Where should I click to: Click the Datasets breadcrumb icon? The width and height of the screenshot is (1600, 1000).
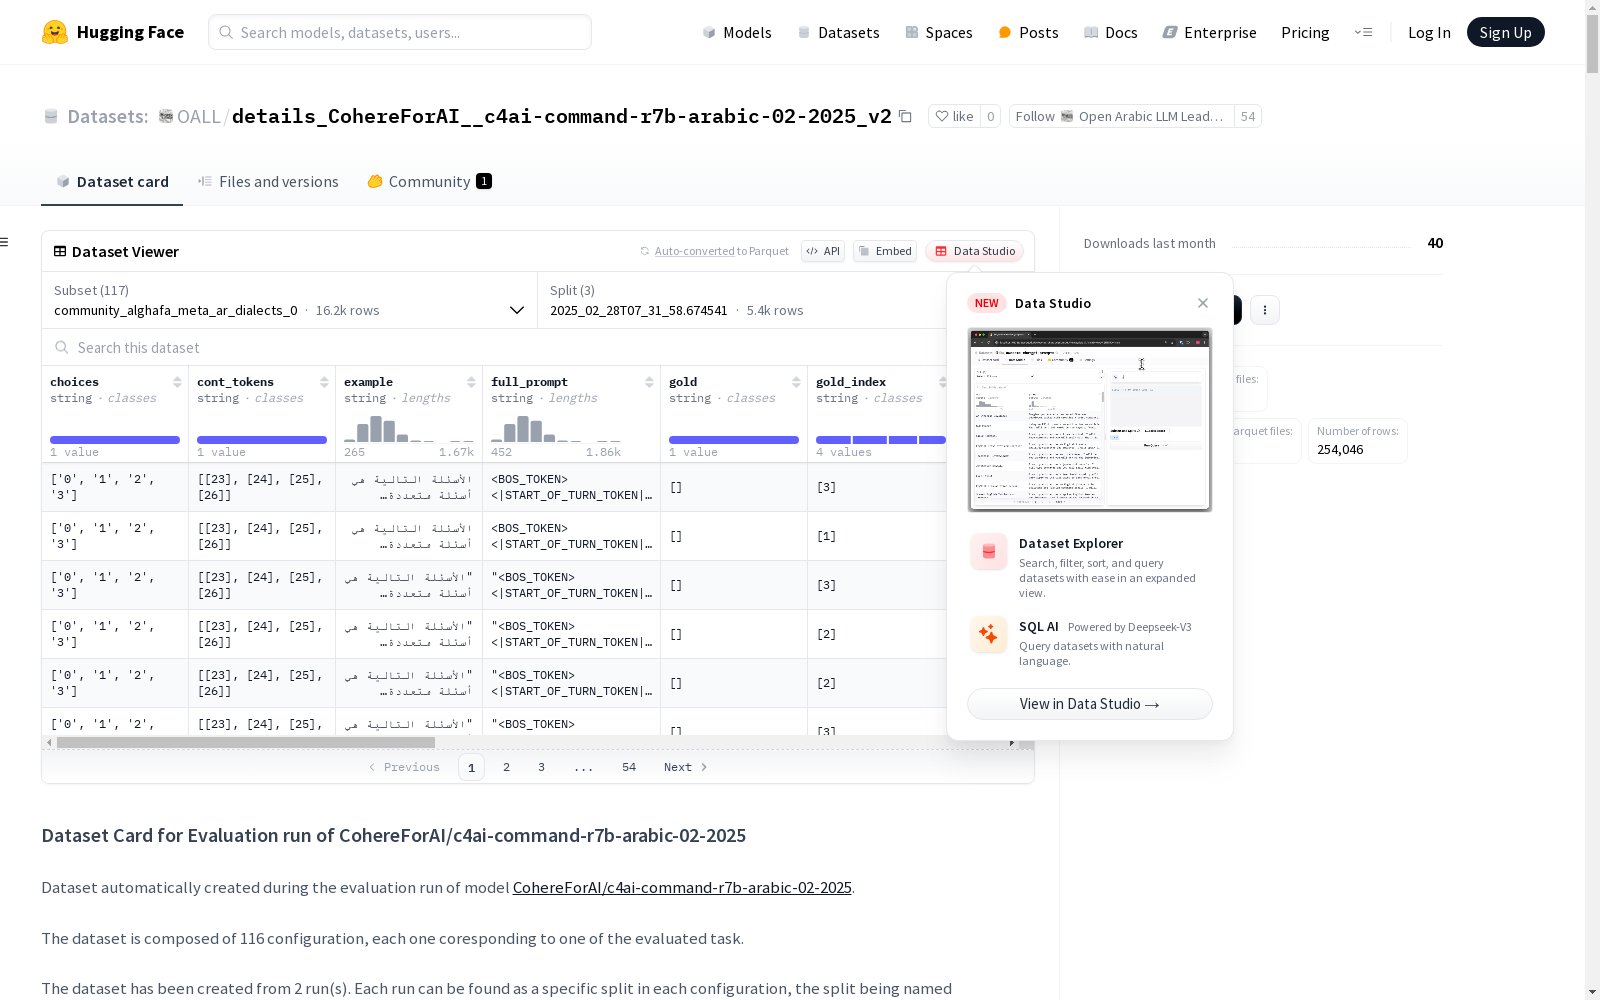coord(51,116)
